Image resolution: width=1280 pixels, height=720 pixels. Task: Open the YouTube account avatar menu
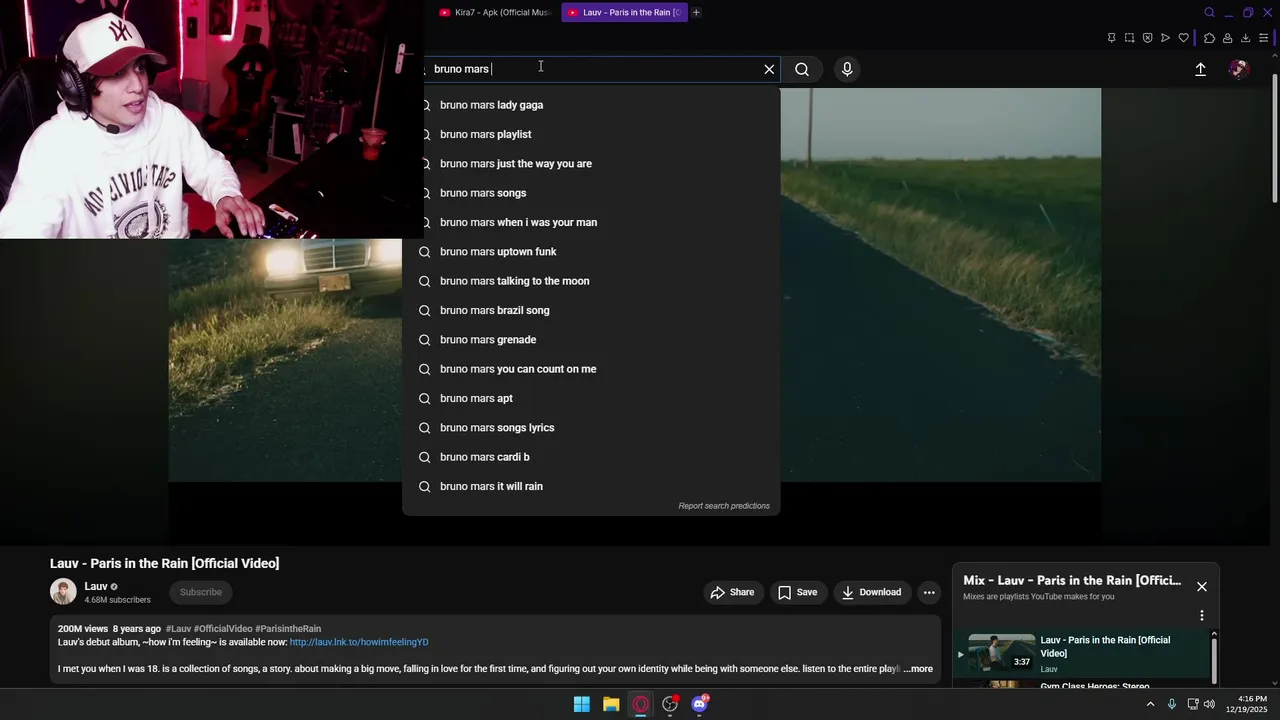pos(1239,69)
